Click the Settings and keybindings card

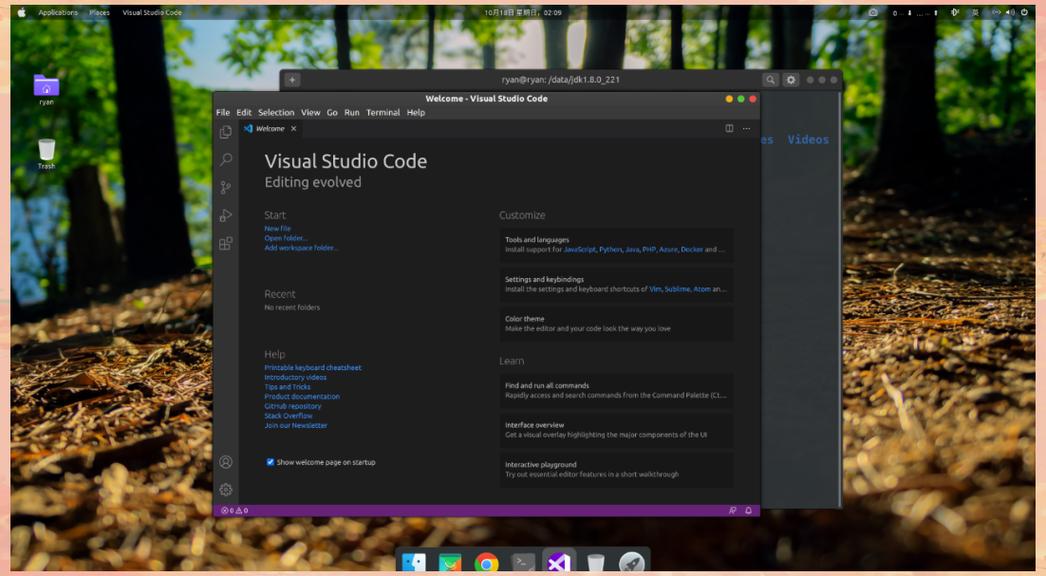(616, 284)
